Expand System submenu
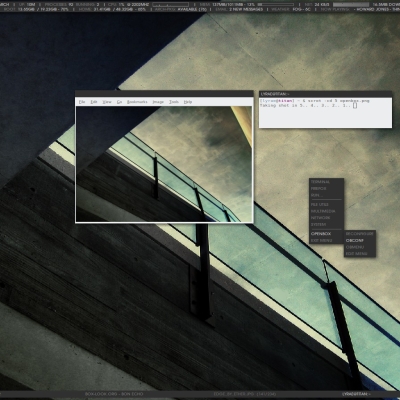The height and width of the screenshot is (400, 400). pyautogui.click(x=326, y=224)
